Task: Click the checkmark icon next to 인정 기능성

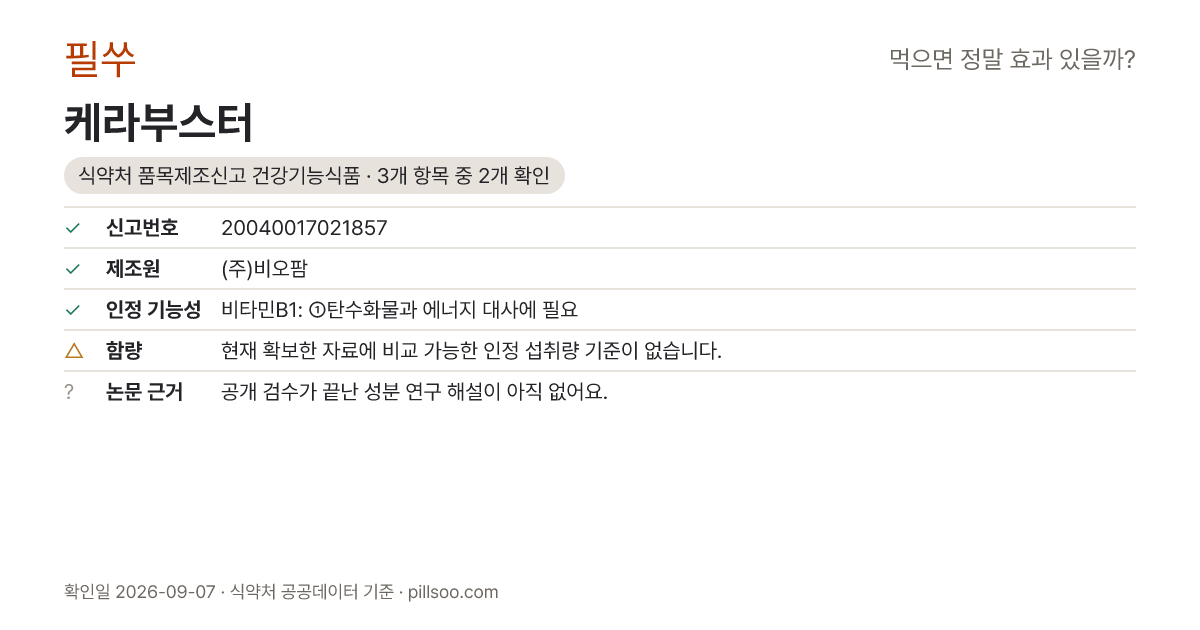Action: [72, 310]
